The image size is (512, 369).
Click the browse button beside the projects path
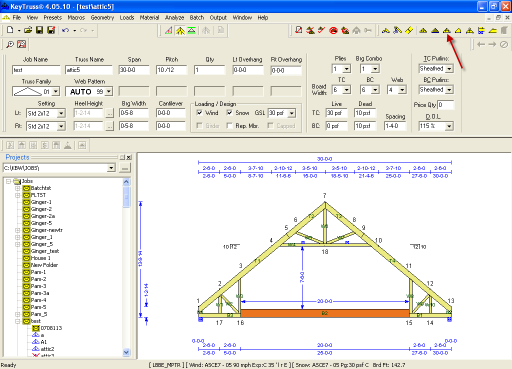point(125,168)
